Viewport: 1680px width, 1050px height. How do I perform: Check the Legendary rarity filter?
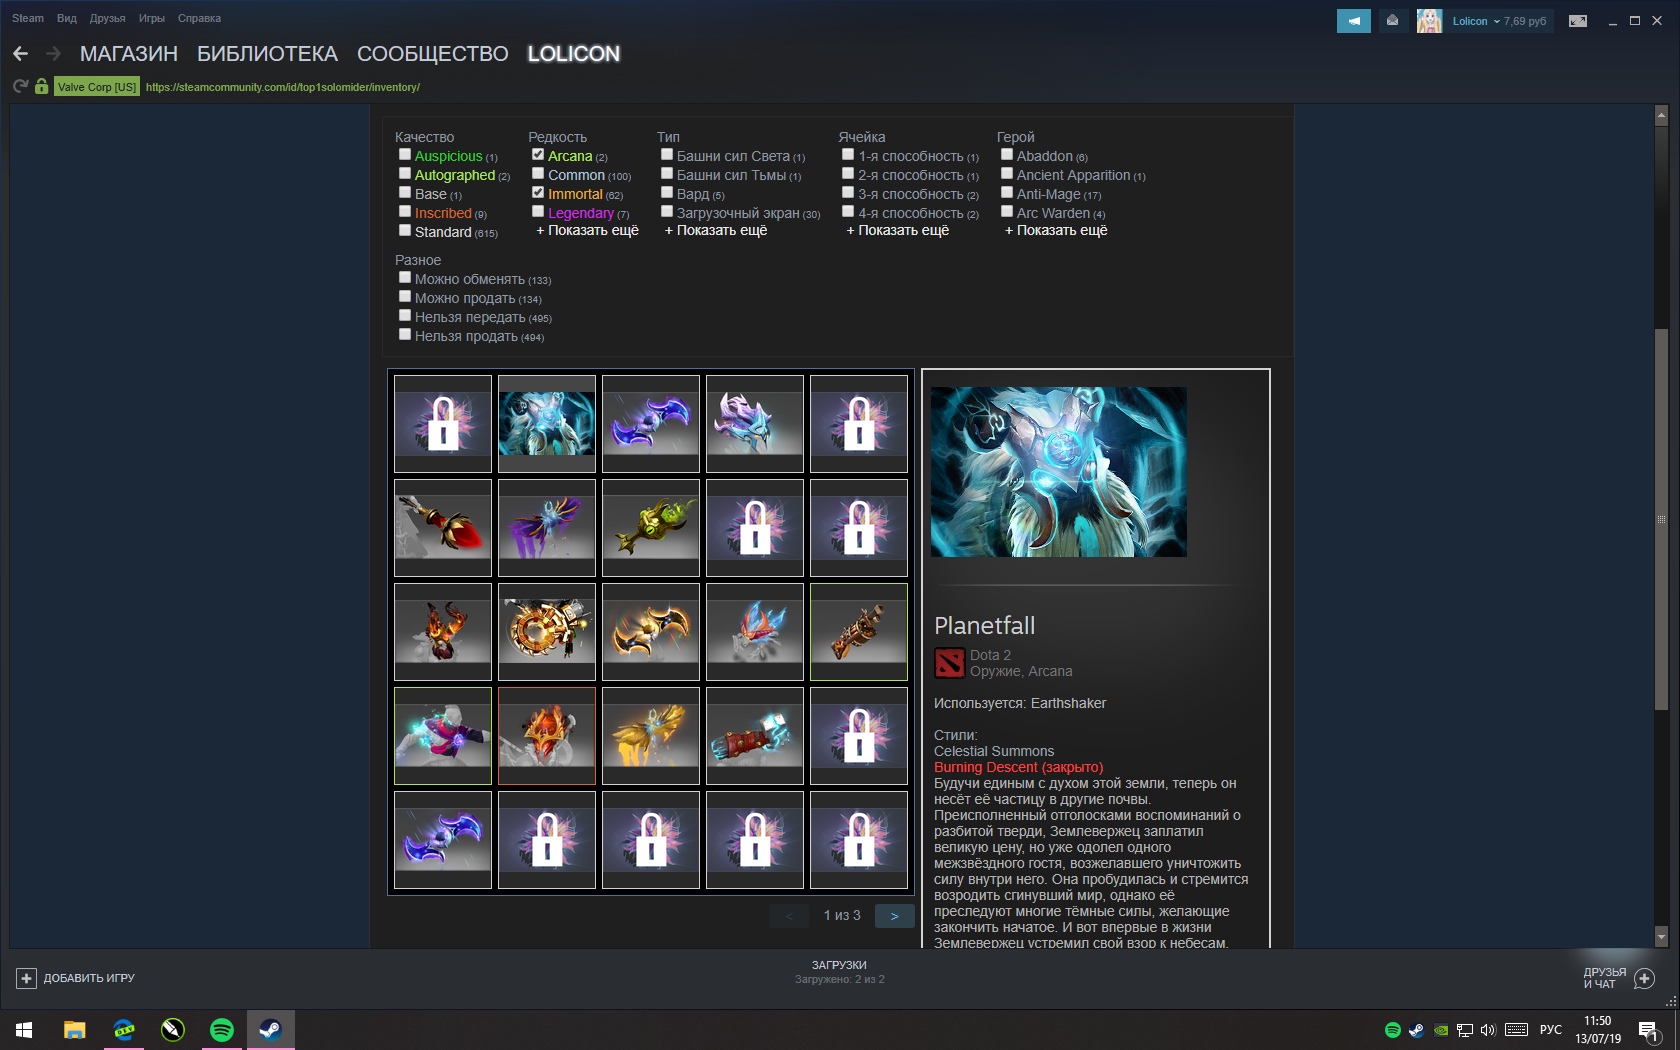(x=538, y=212)
